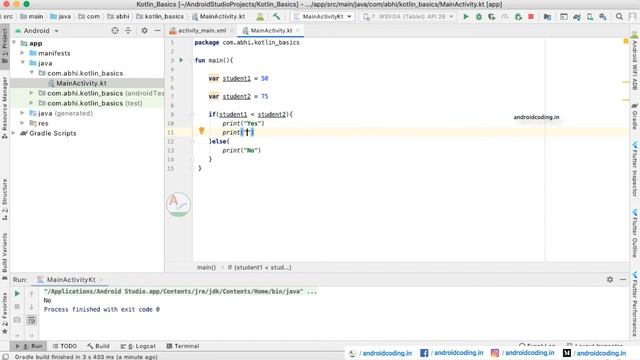The image size is (640, 360).
Task: Click the tool window toggle icon in status bar corner
Action: point(5,357)
